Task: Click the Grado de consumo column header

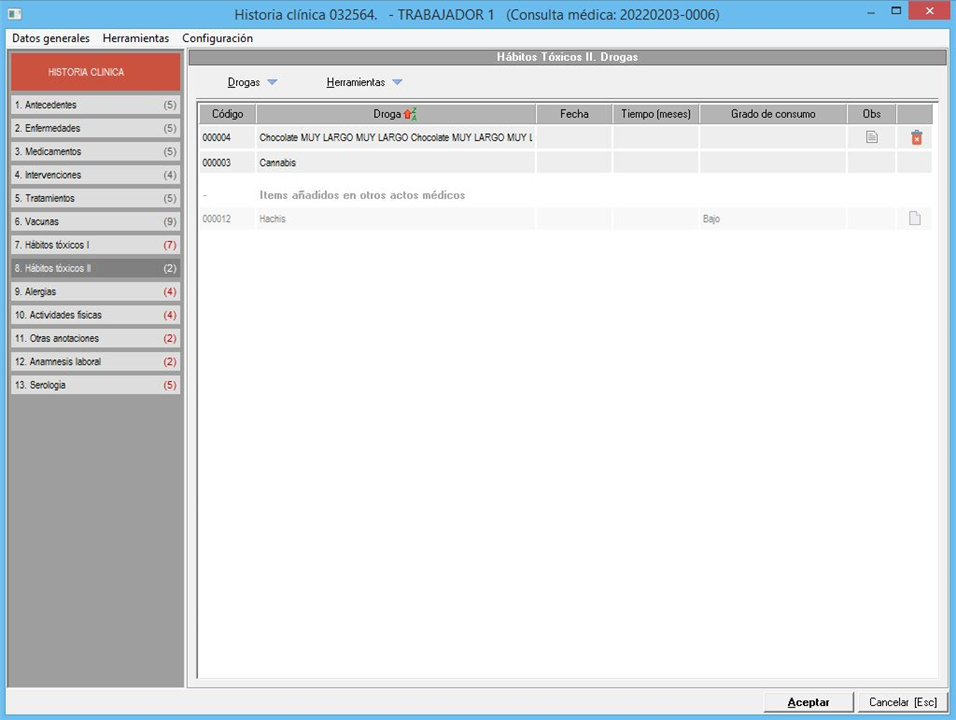Action: pos(773,114)
